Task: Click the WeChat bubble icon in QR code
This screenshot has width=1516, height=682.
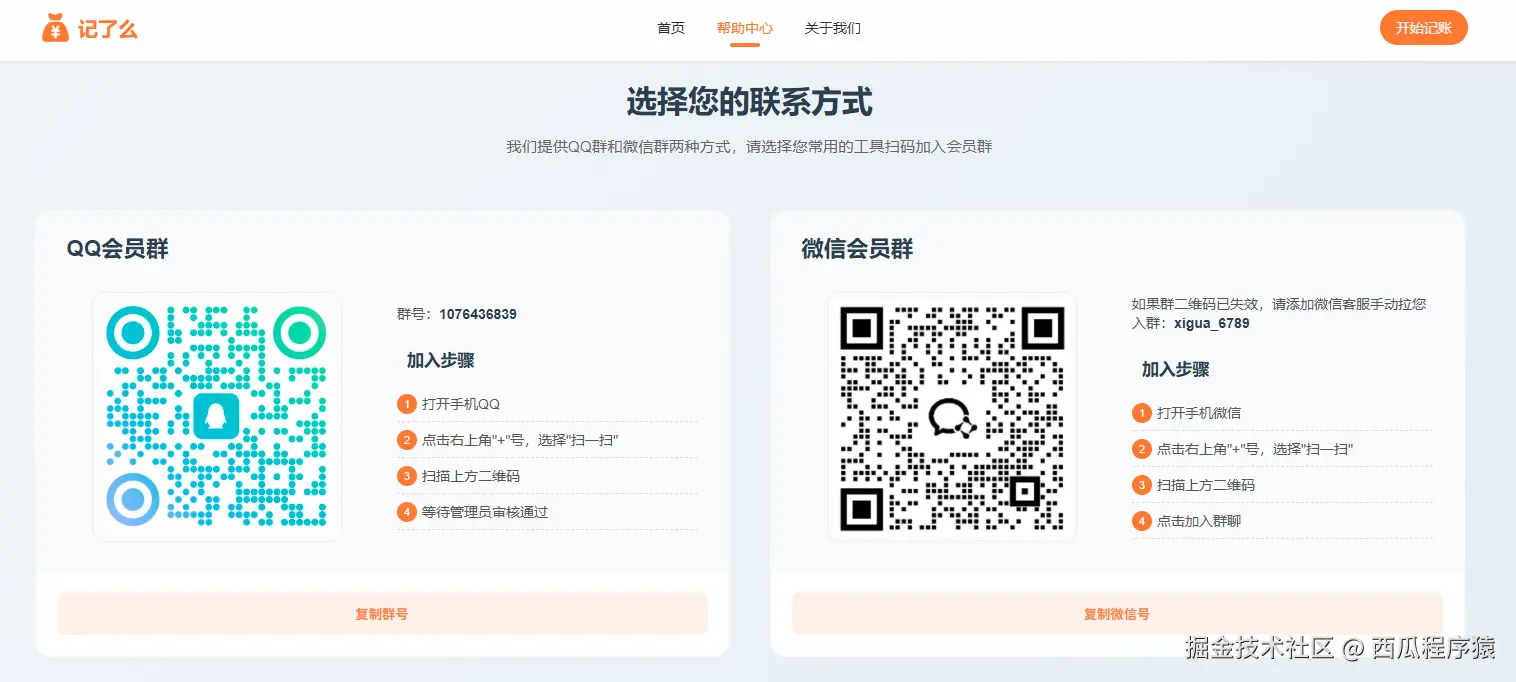Action: click(951, 417)
